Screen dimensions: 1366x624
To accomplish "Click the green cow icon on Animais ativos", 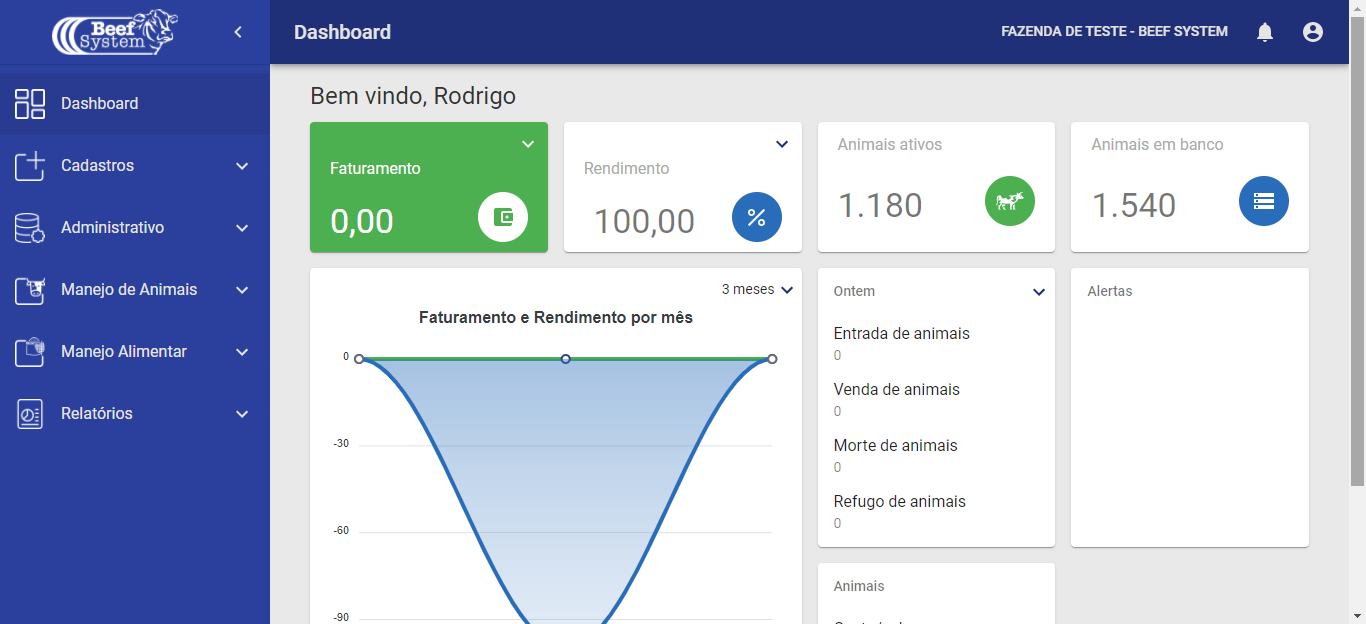I will point(1010,201).
